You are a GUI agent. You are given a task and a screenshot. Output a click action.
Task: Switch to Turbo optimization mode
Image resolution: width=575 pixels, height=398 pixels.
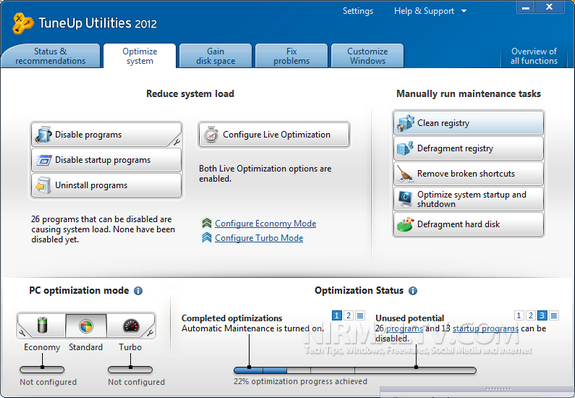[131, 325]
